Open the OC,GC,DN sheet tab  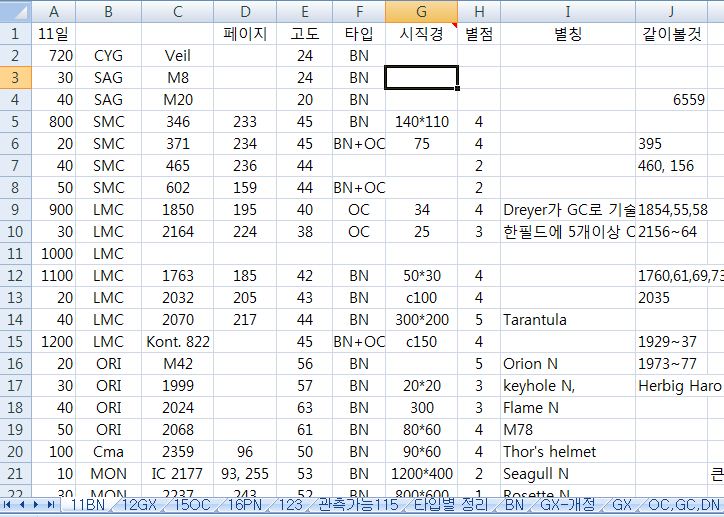click(x=684, y=506)
